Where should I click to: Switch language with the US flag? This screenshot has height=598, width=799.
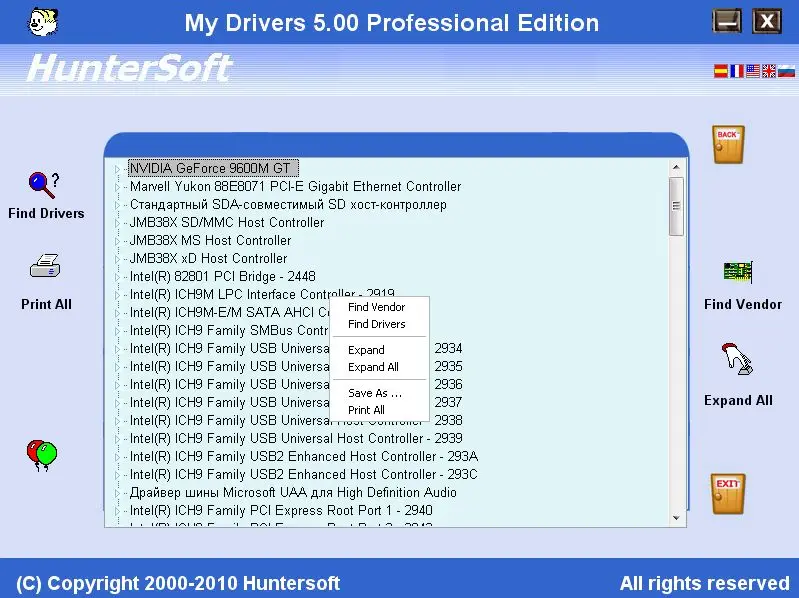[753, 71]
